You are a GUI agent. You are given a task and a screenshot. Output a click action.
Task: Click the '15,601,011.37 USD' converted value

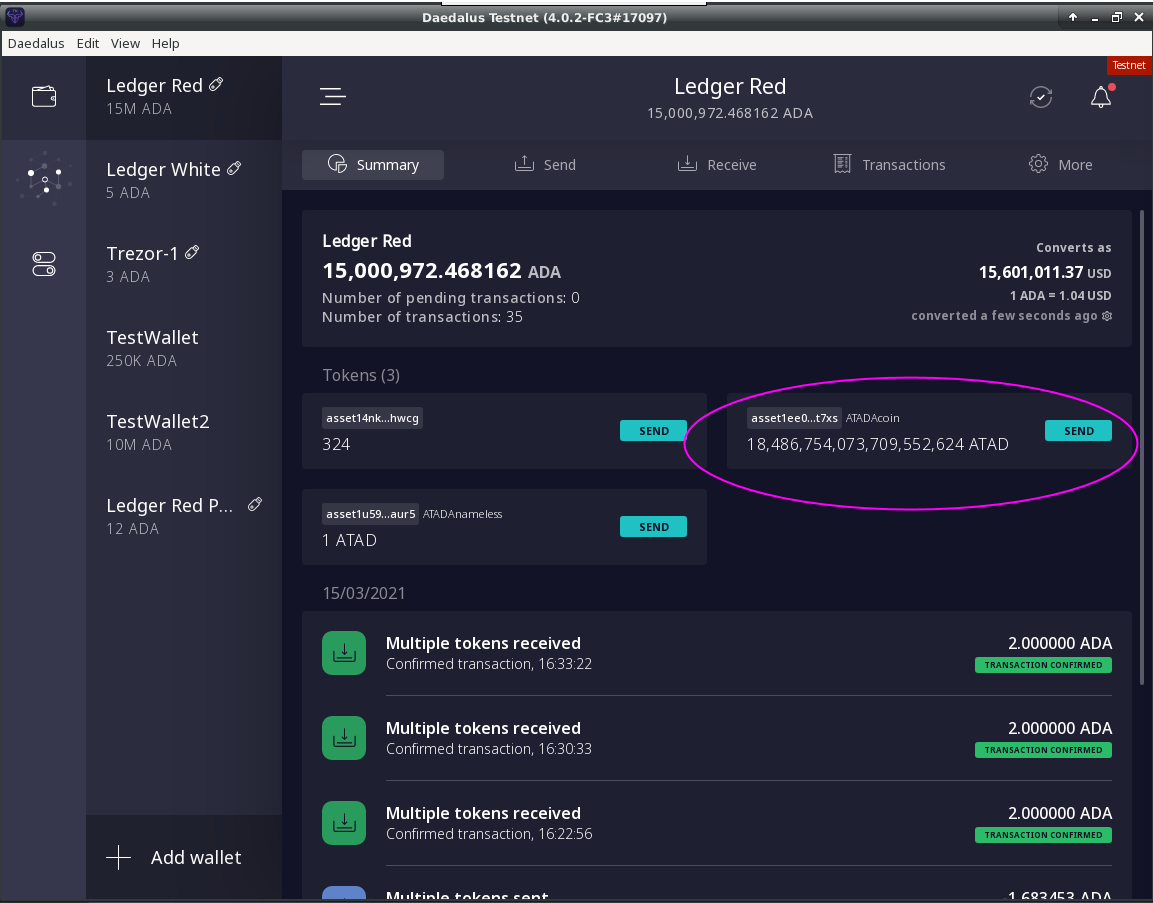[x=1044, y=272]
